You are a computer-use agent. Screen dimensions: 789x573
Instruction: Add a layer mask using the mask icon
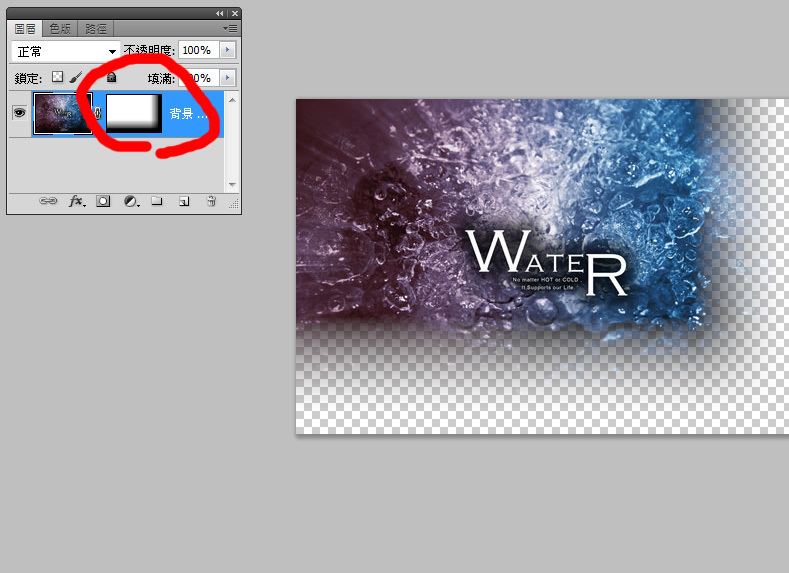pyautogui.click(x=103, y=201)
